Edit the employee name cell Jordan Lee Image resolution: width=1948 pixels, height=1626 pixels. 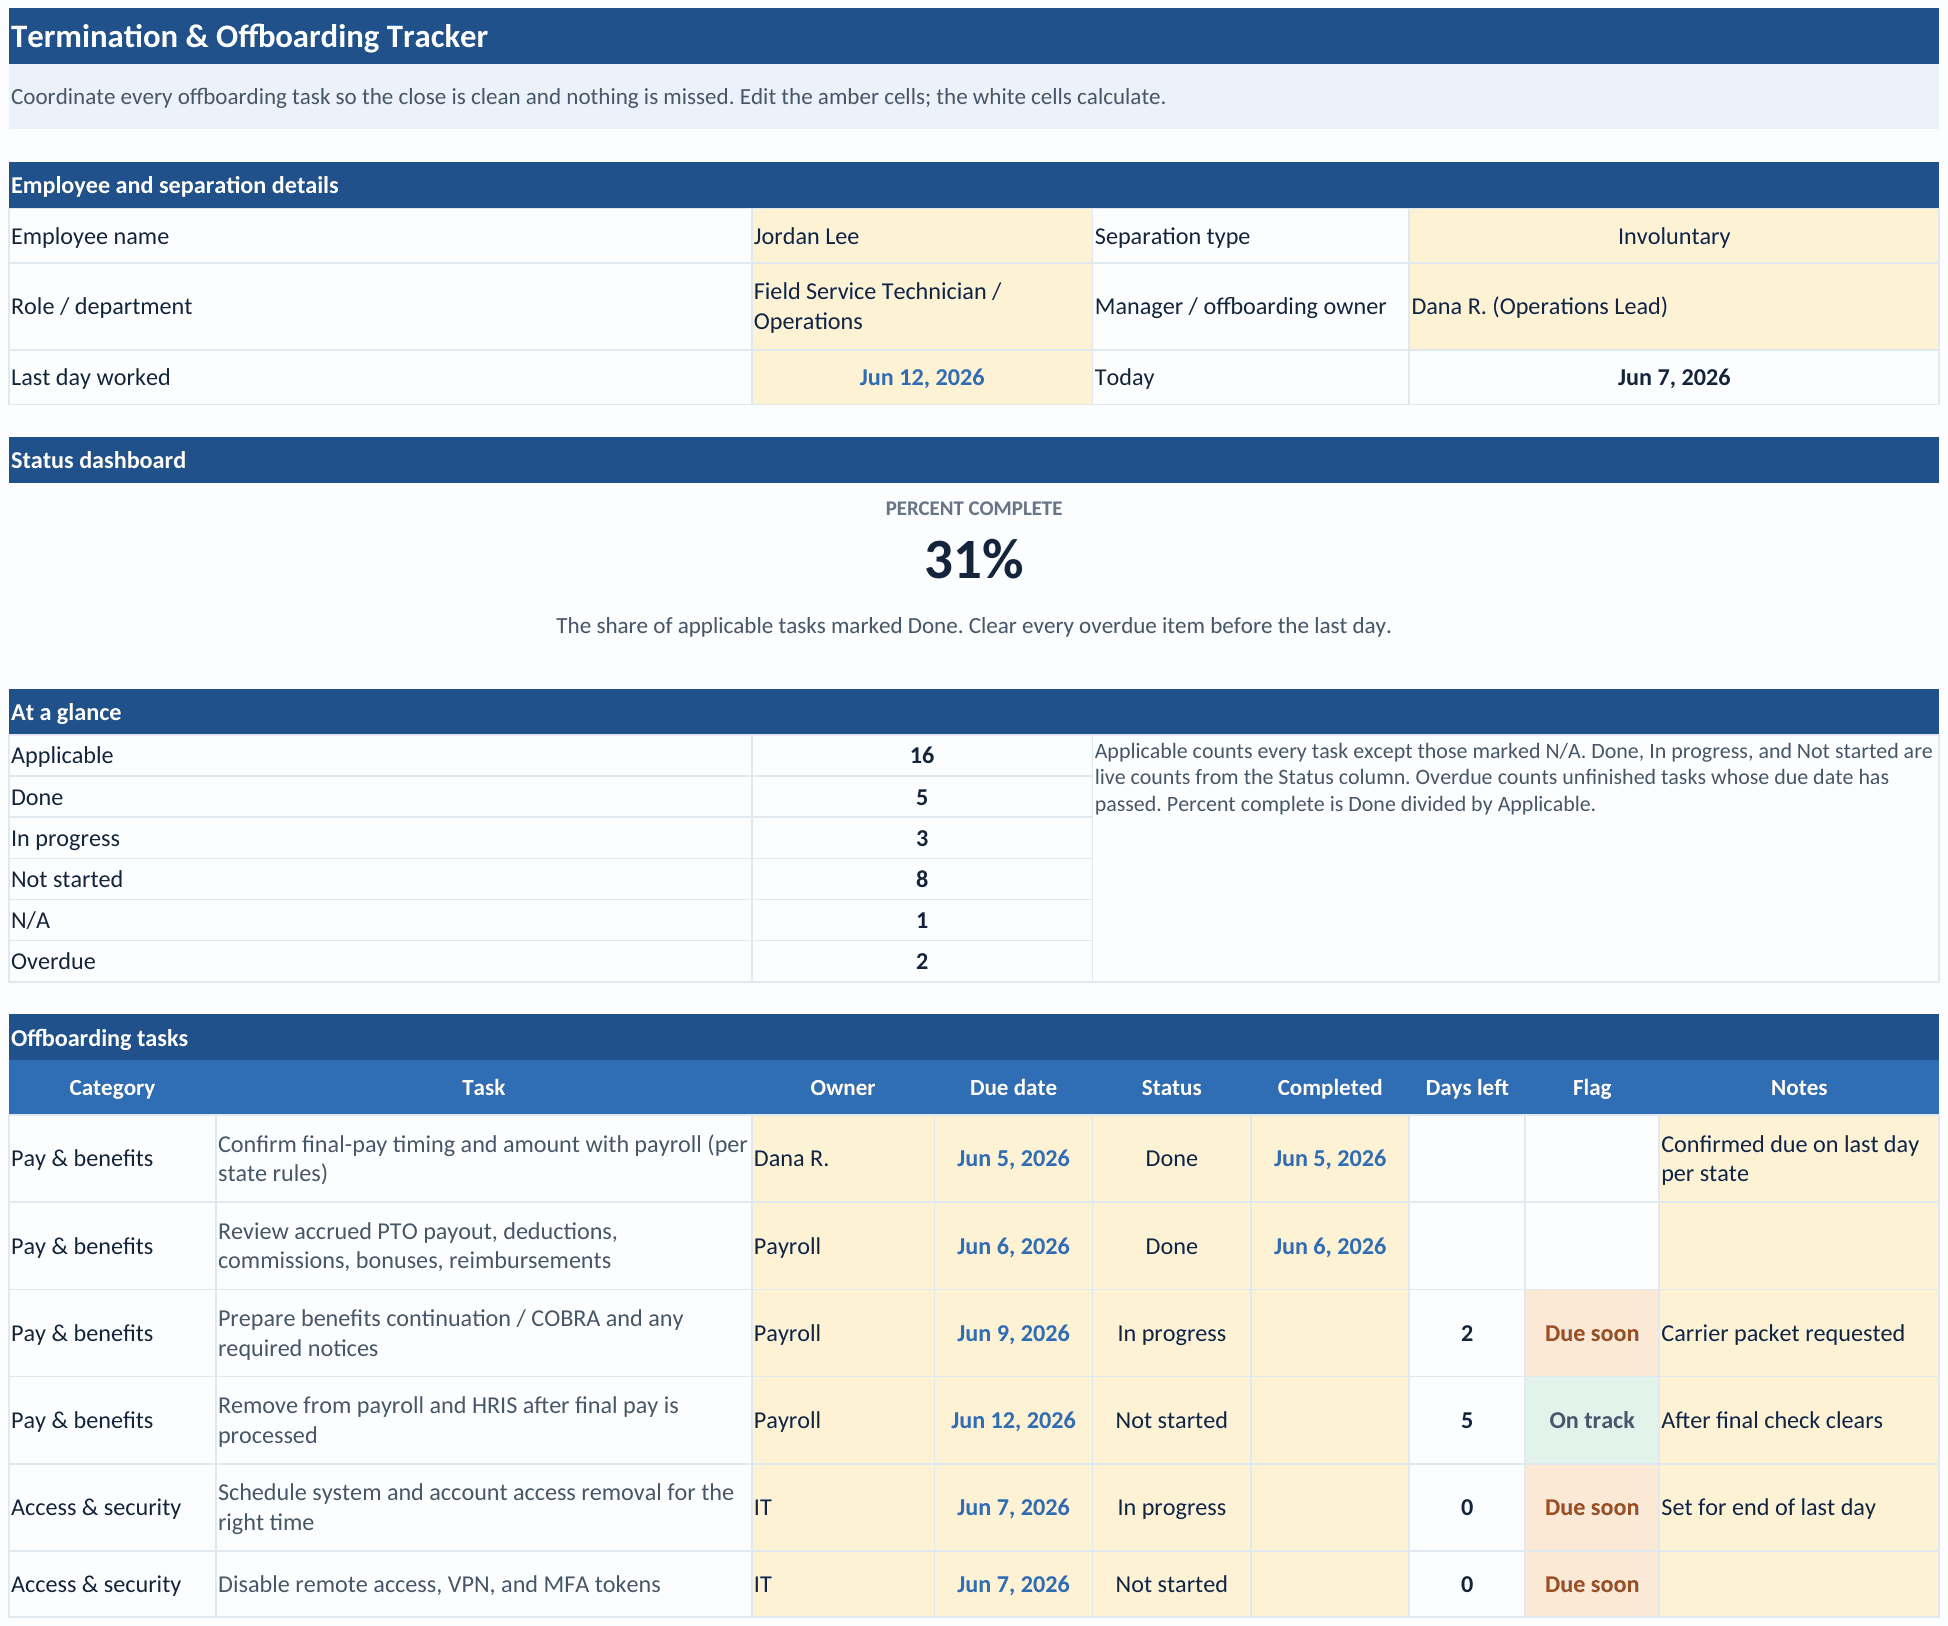coord(921,236)
